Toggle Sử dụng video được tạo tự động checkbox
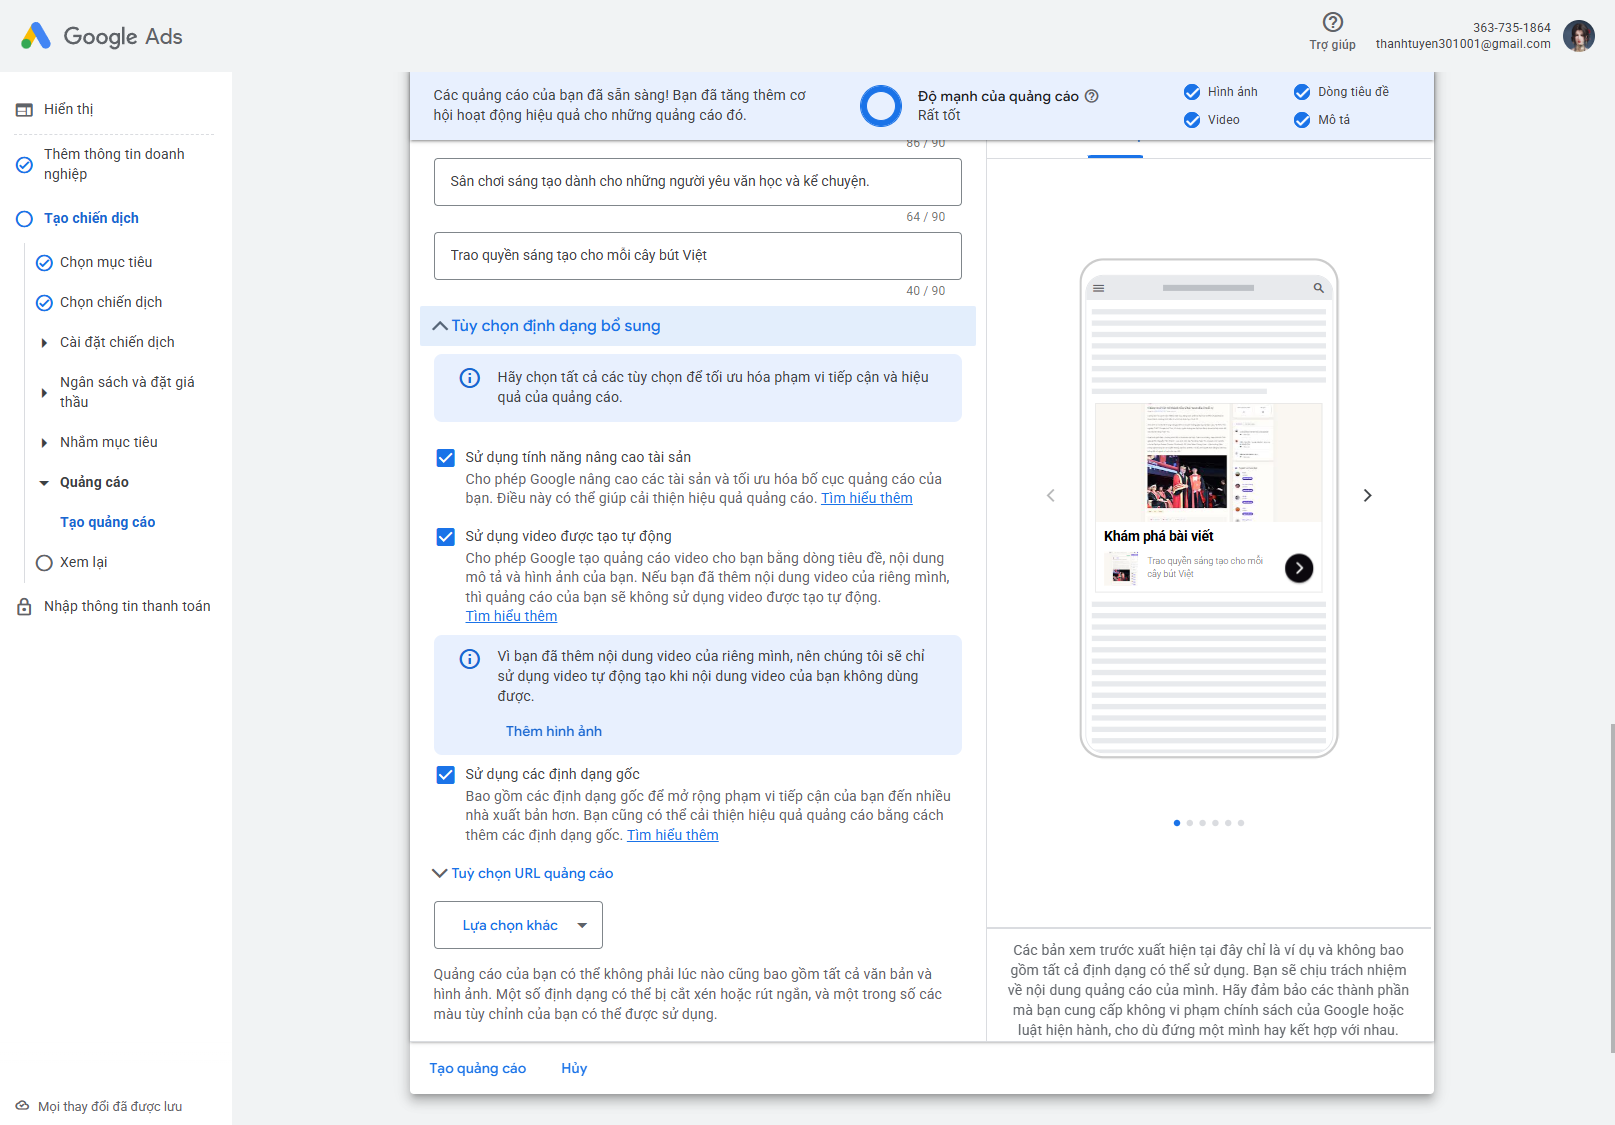Screen dimensions: 1615x1125 tap(446, 537)
